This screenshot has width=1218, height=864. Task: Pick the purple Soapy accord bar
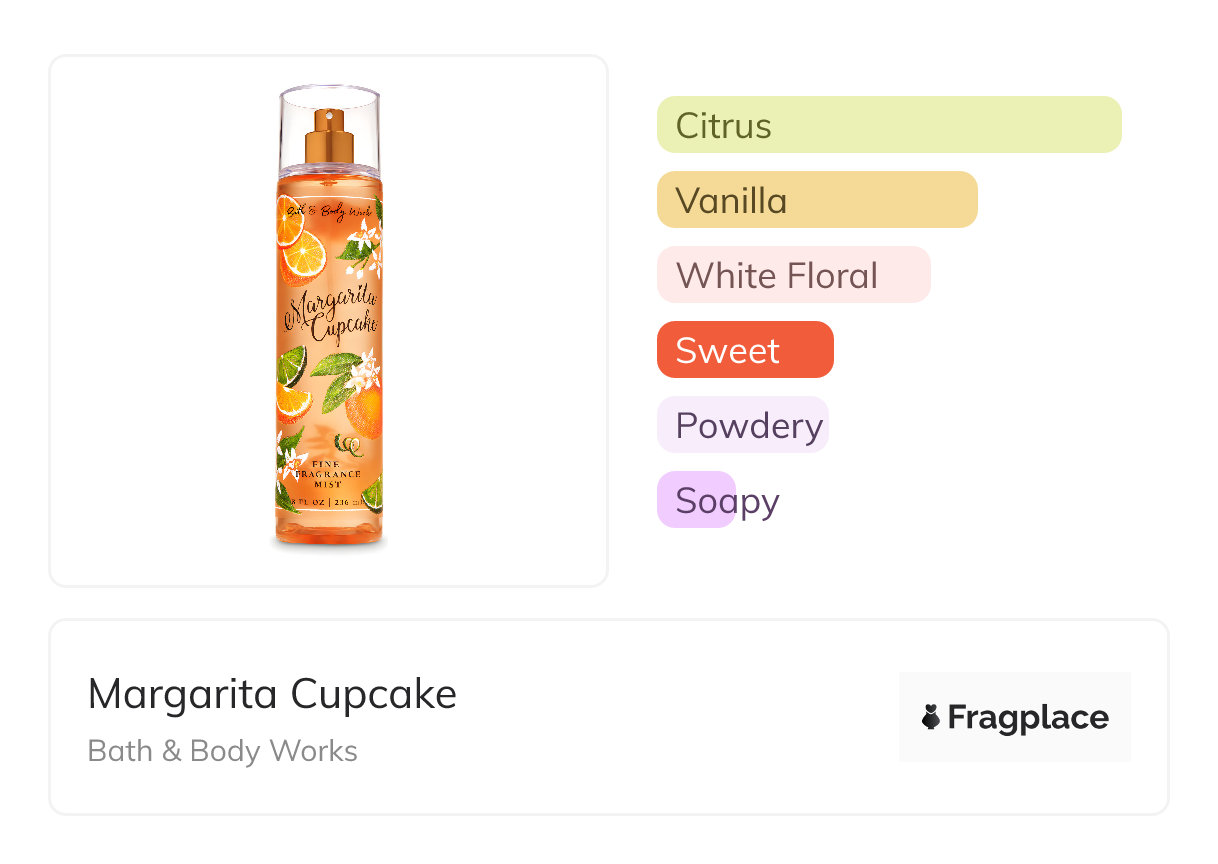pyautogui.click(x=697, y=500)
